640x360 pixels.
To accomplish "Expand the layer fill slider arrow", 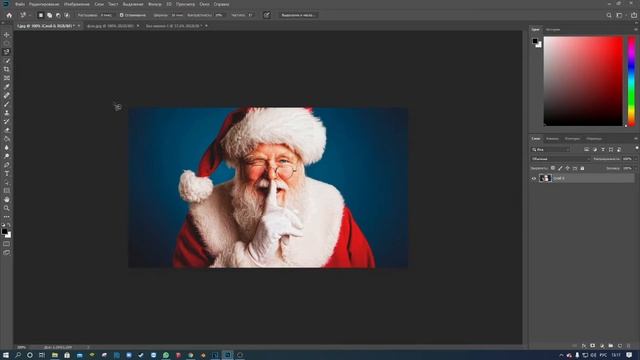I will [x=636, y=168].
